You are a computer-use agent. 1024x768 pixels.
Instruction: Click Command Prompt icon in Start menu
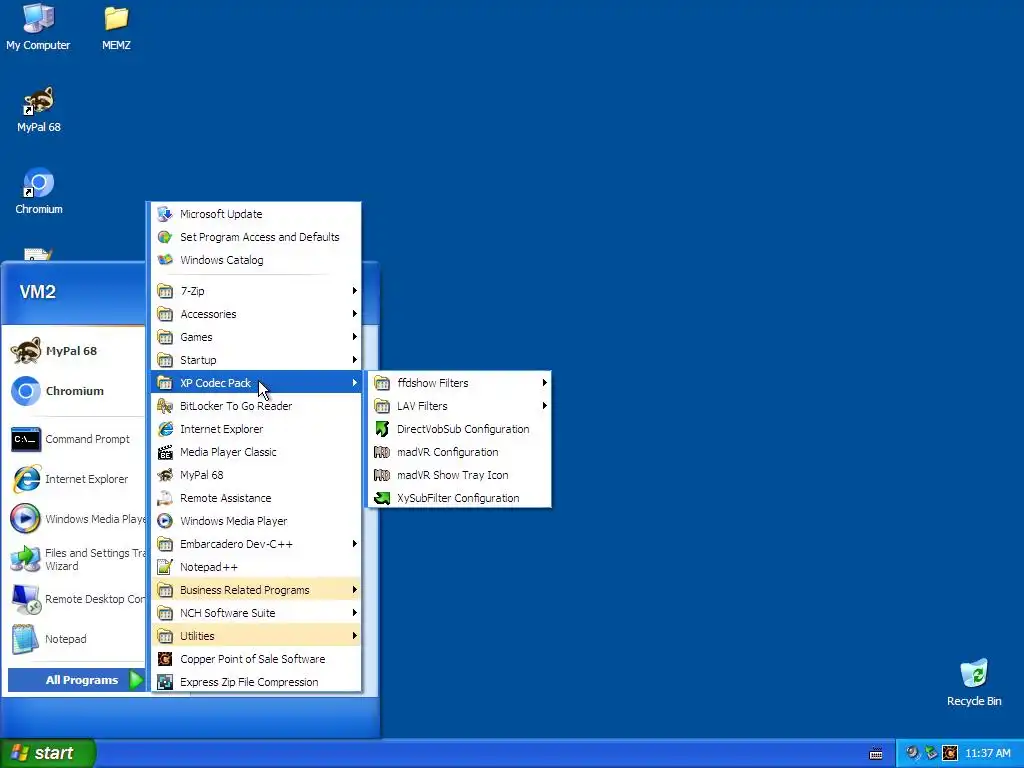25,440
